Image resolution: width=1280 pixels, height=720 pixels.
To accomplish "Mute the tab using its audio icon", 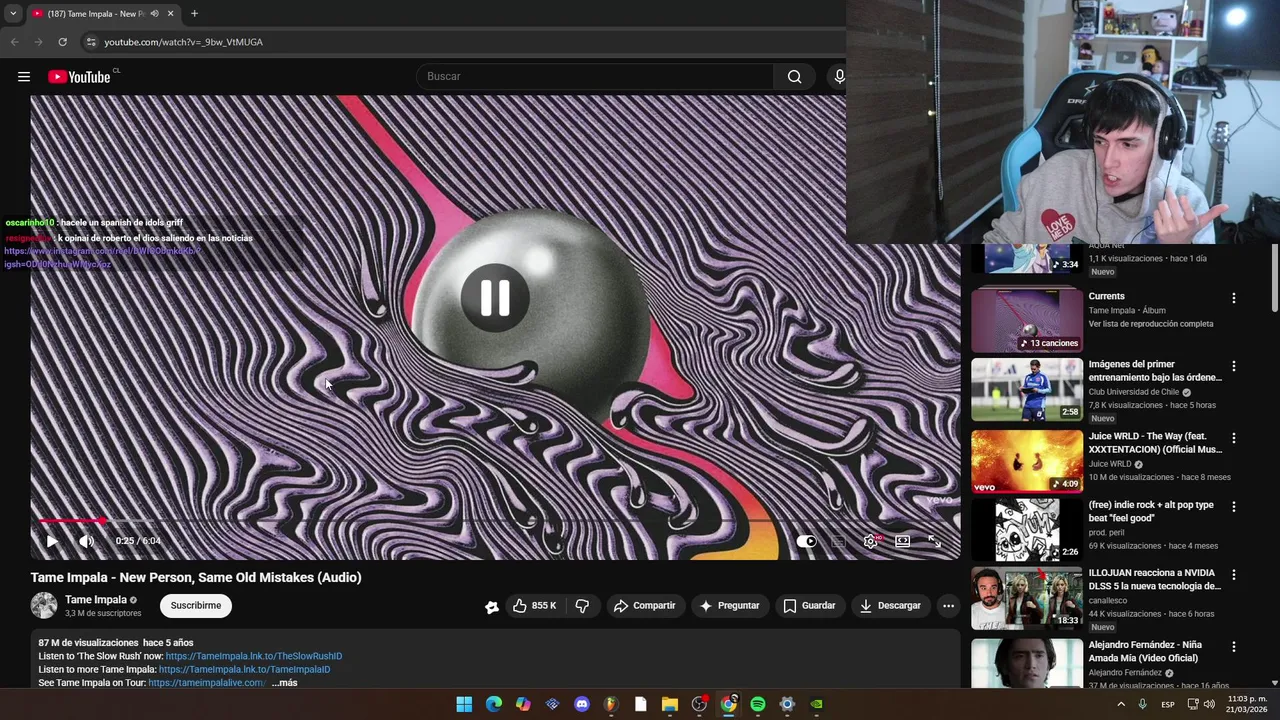I will [x=154, y=14].
